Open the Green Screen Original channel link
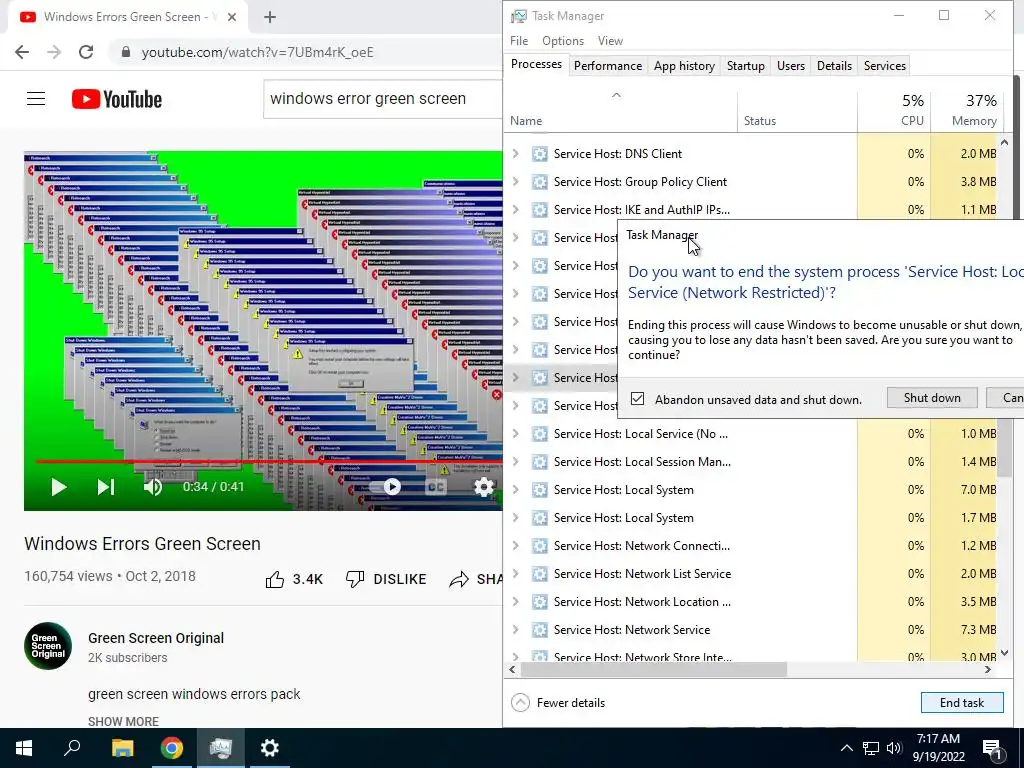This screenshot has height=768, width=1024. (x=156, y=638)
